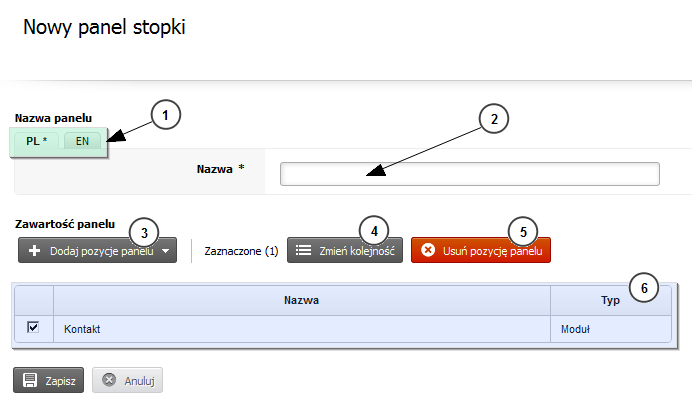Expand the Dodaj pozycje panelu dropdown arrow
Image resolution: width=692 pixels, height=403 pixels.
165,251
